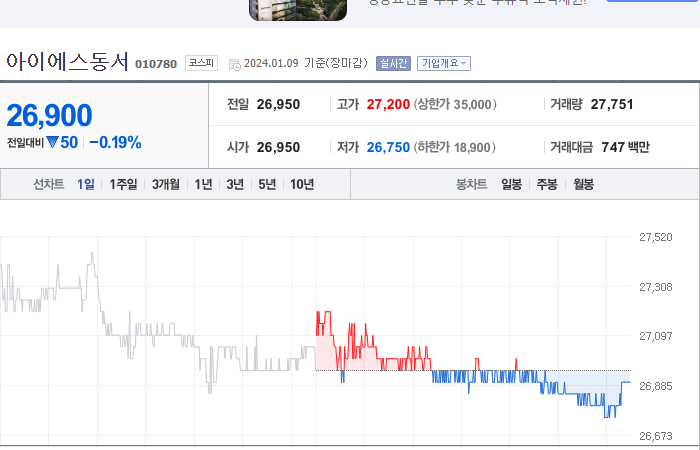Show the 10년 line chart
This screenshot has height=450, width=700.
pos(302,184)
